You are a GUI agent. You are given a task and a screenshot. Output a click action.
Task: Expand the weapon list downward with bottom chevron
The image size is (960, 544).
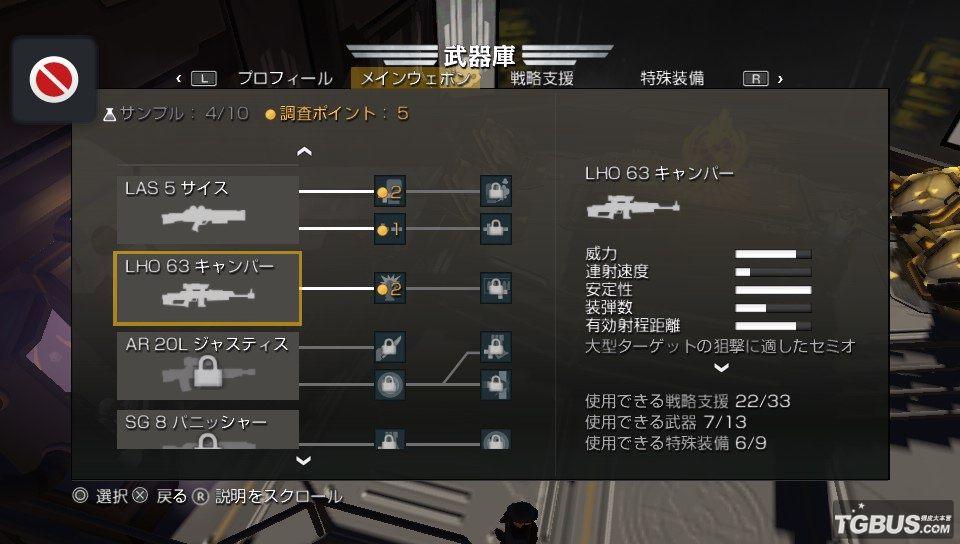point(304,460)
